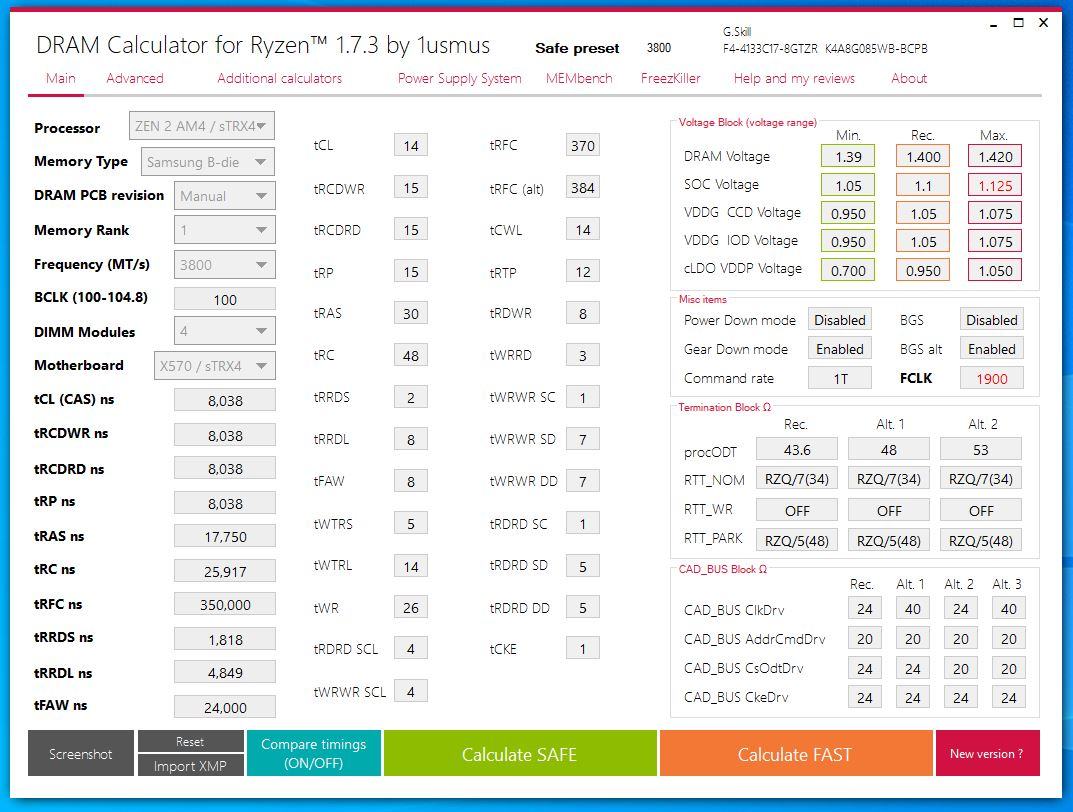
Task: Expand the Processor dropdown
Action: 202,126
